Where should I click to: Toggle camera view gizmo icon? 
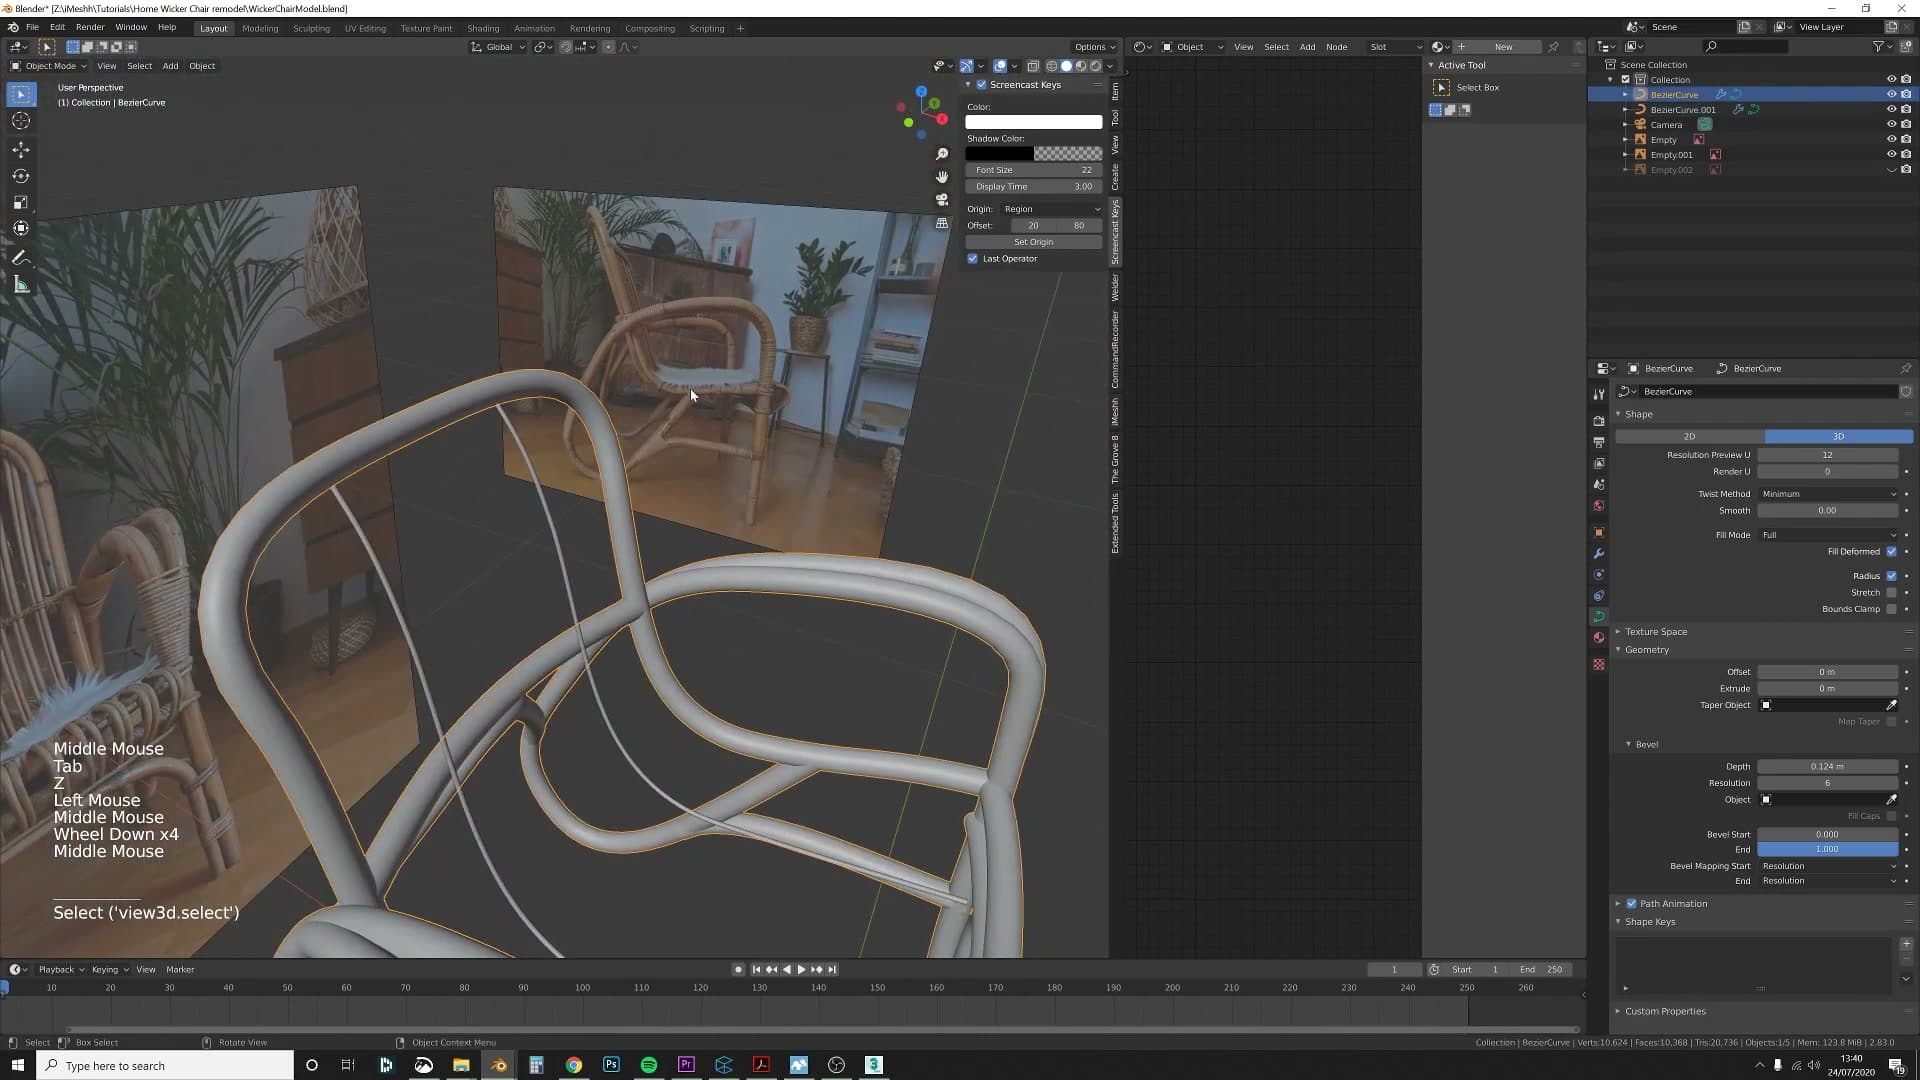(941, 200)
